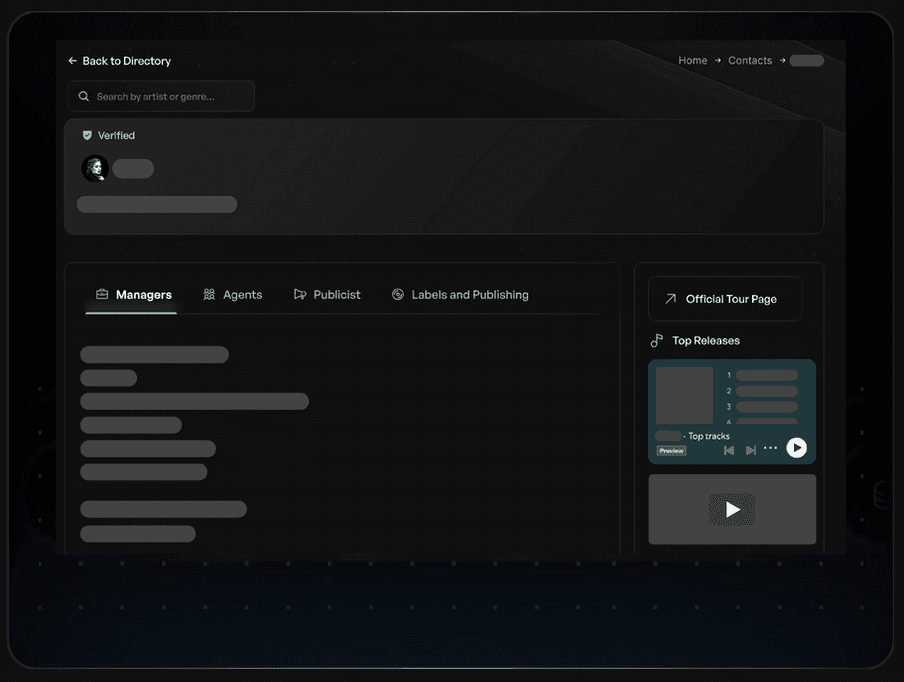Click the search magnifier icon

coord(84,96)
